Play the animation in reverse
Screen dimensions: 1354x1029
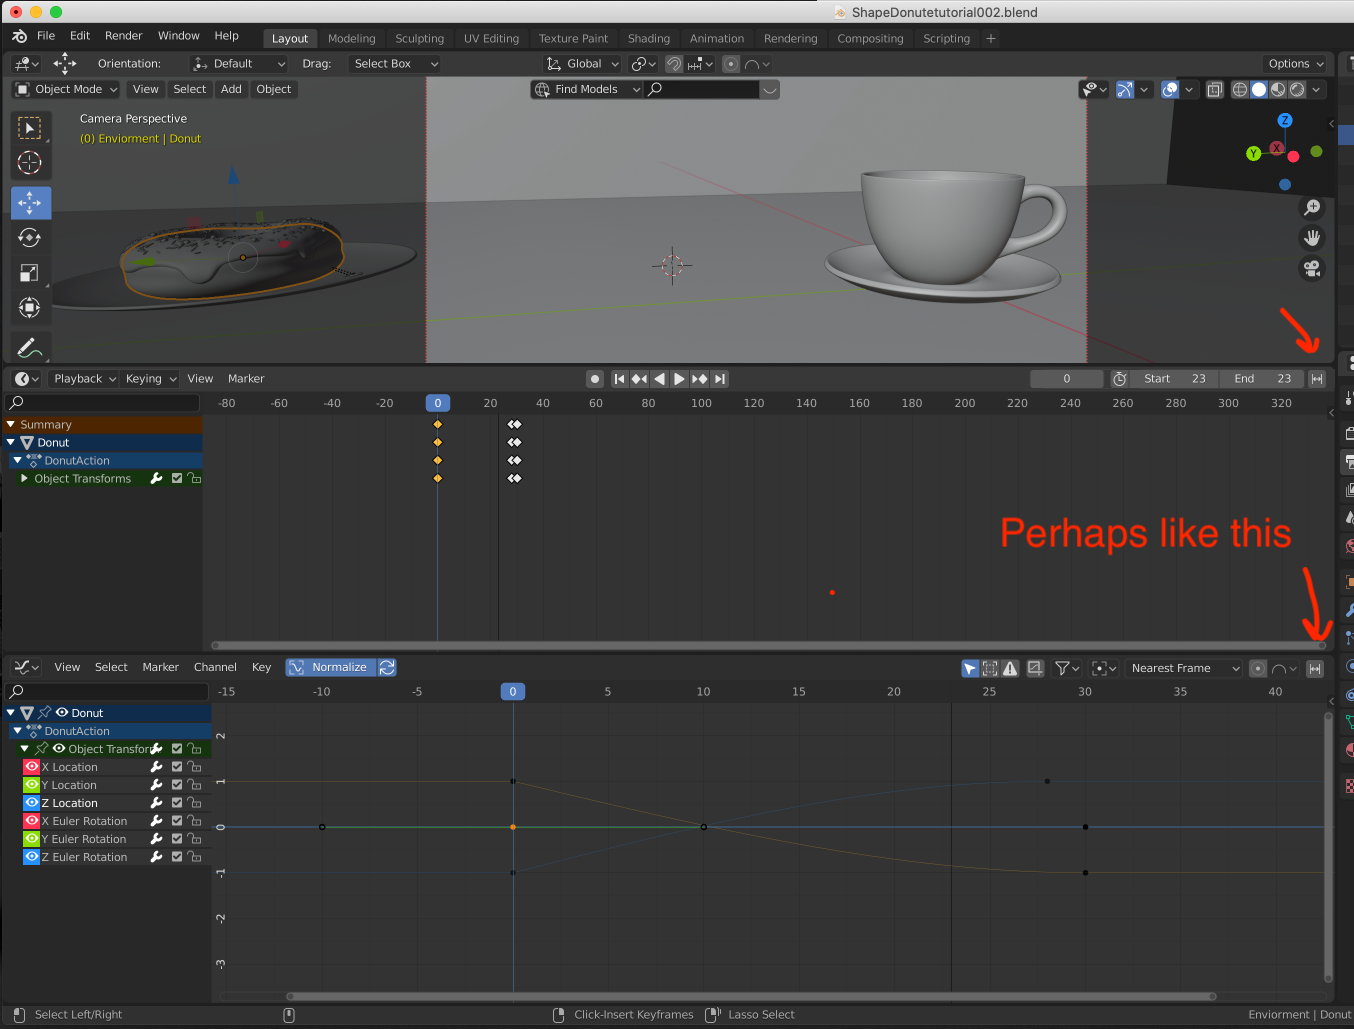pos(659,379)
